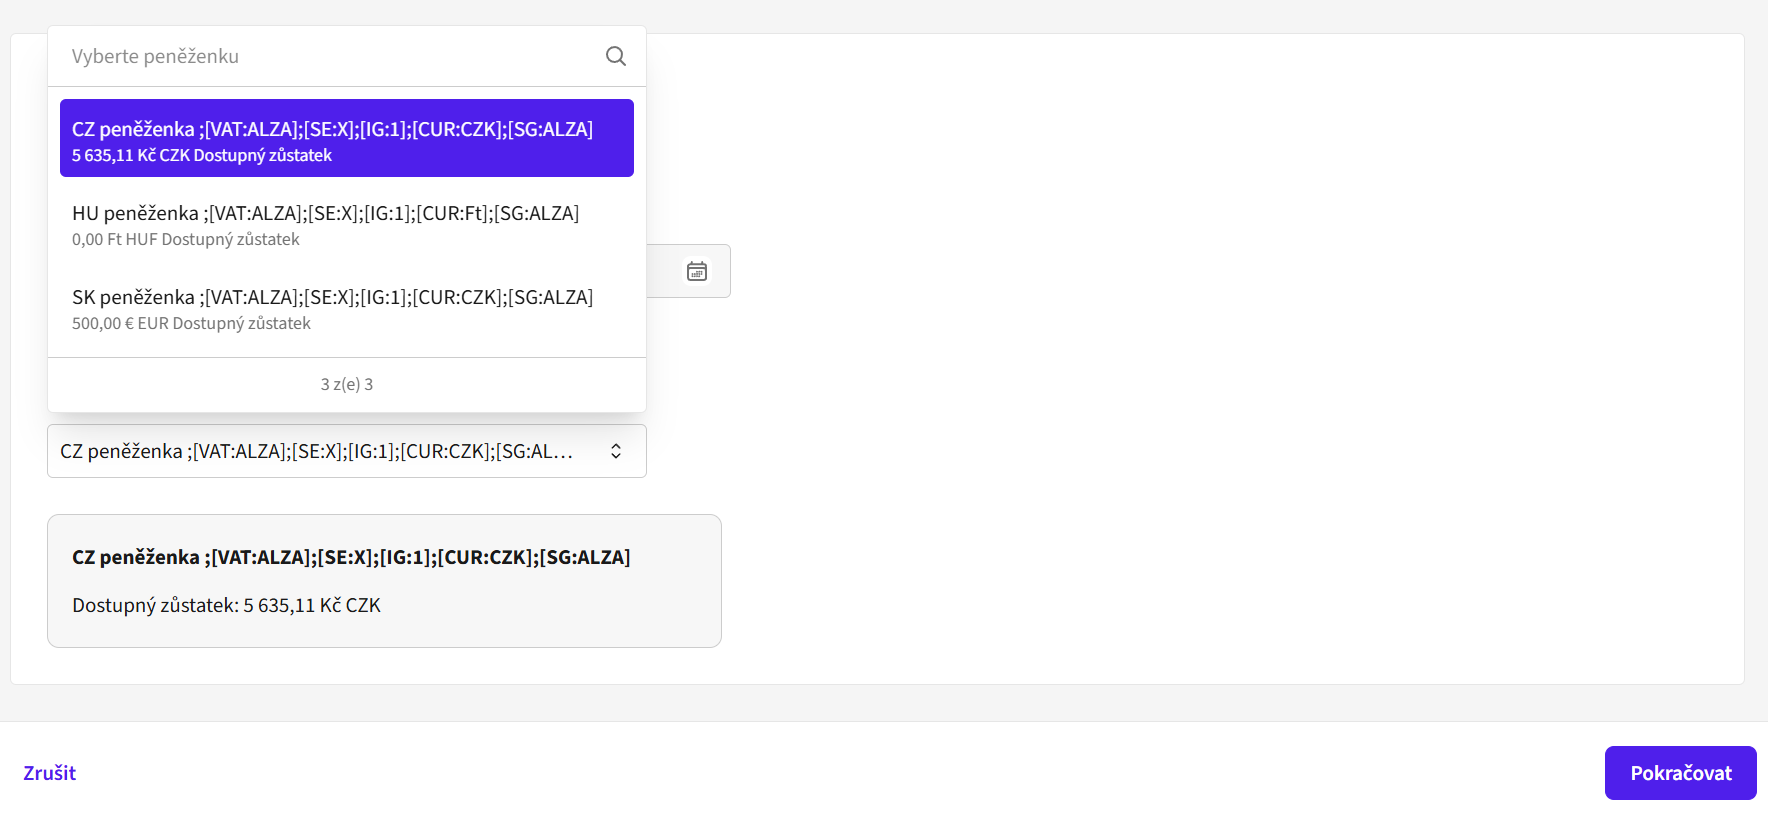The height and width of the screenshot is (823, 1768).
Task: Open the wallet combo box showing CZ peněženka
Action: click(x=347, y=451)
